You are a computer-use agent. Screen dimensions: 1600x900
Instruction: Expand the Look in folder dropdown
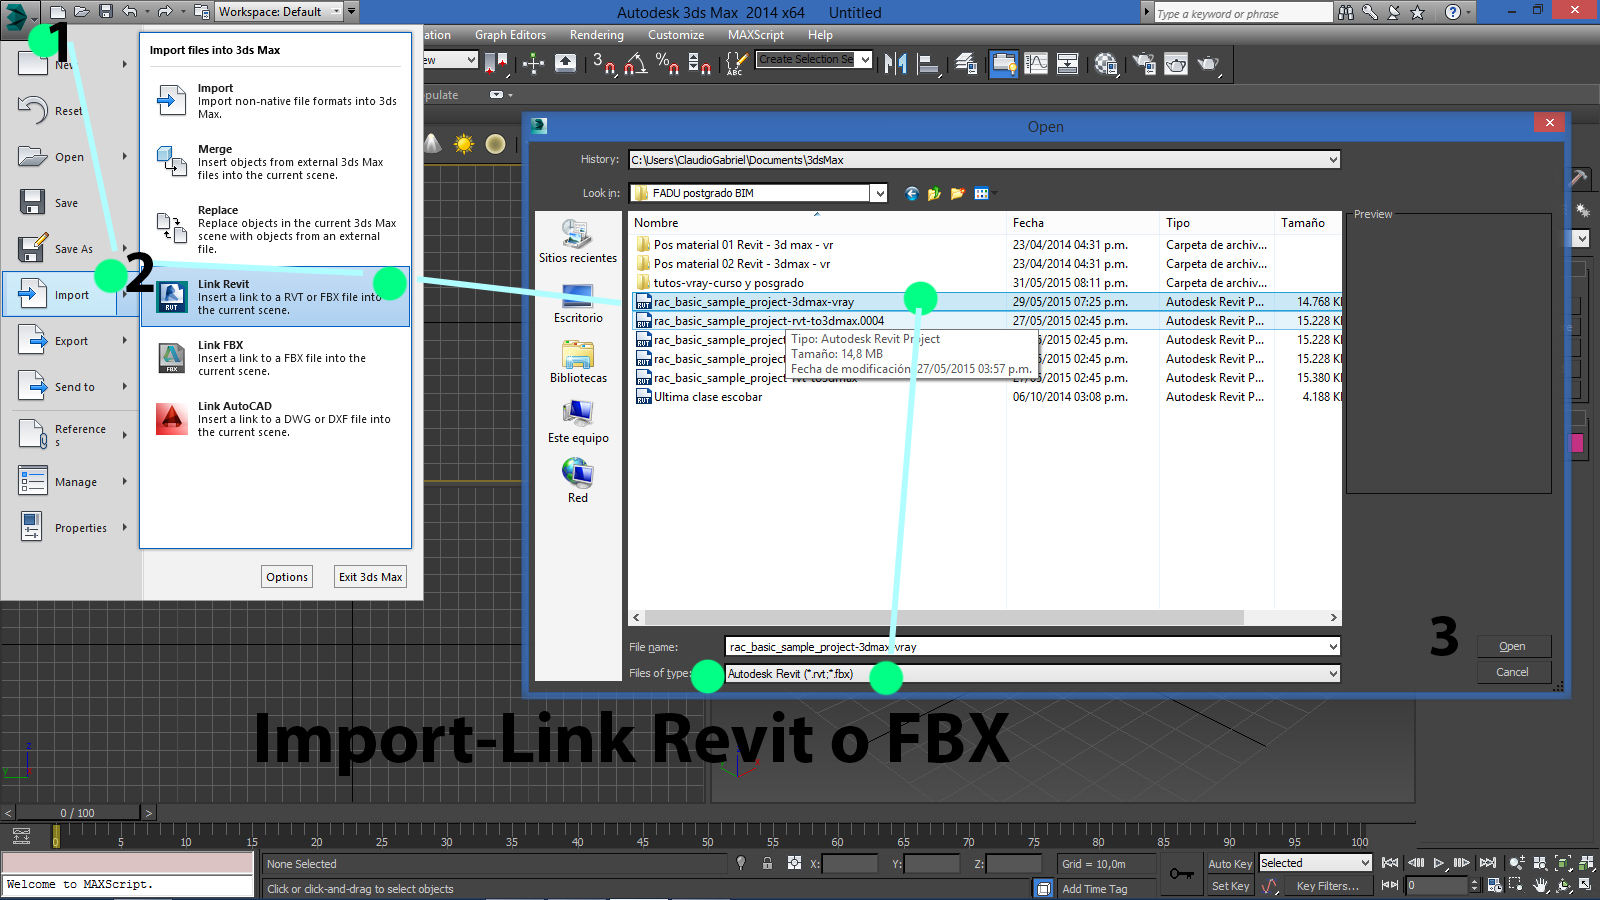coord(879,193)
